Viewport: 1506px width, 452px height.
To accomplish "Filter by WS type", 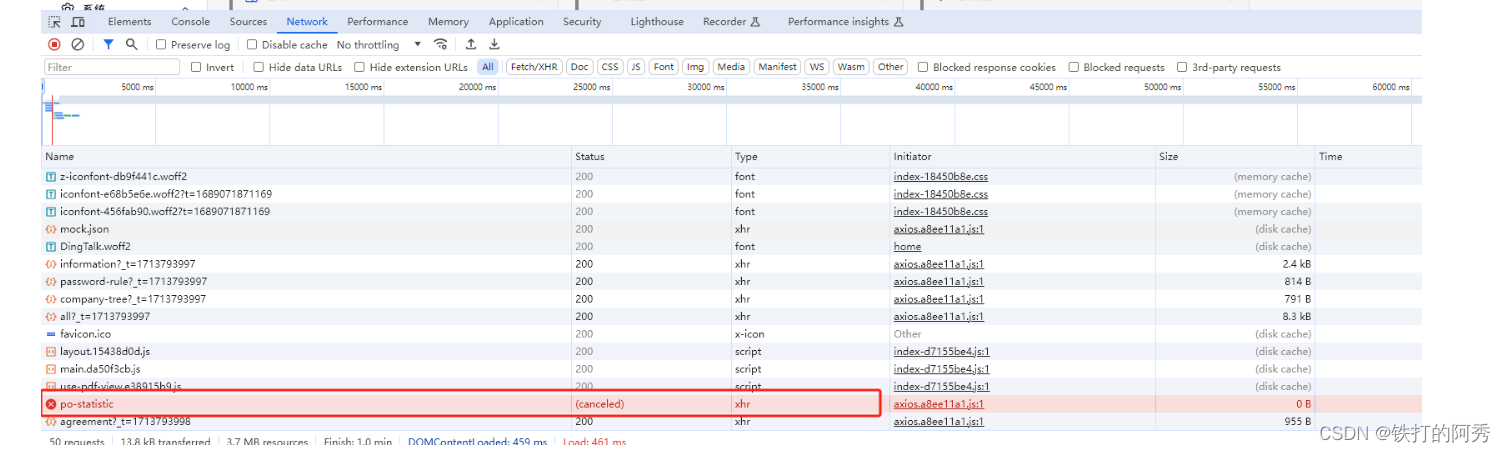I will pyautogui.click(x=817, y=67).
